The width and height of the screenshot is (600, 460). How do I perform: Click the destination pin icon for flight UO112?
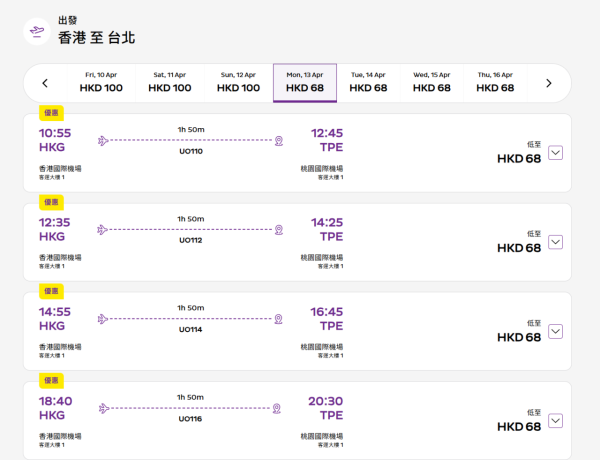[x=278, y=229]
